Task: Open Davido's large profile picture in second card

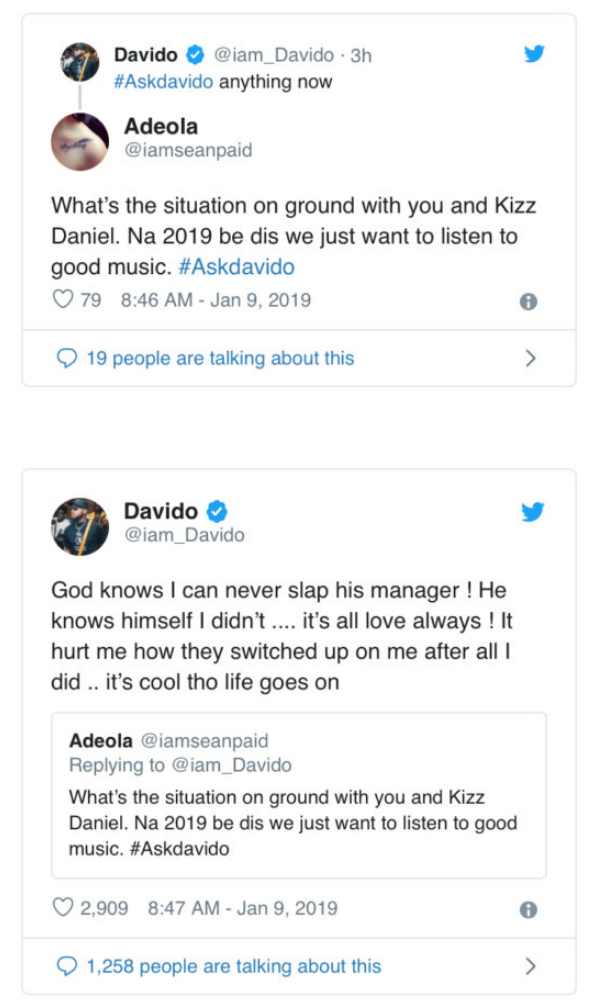Action: coord(80,526)
